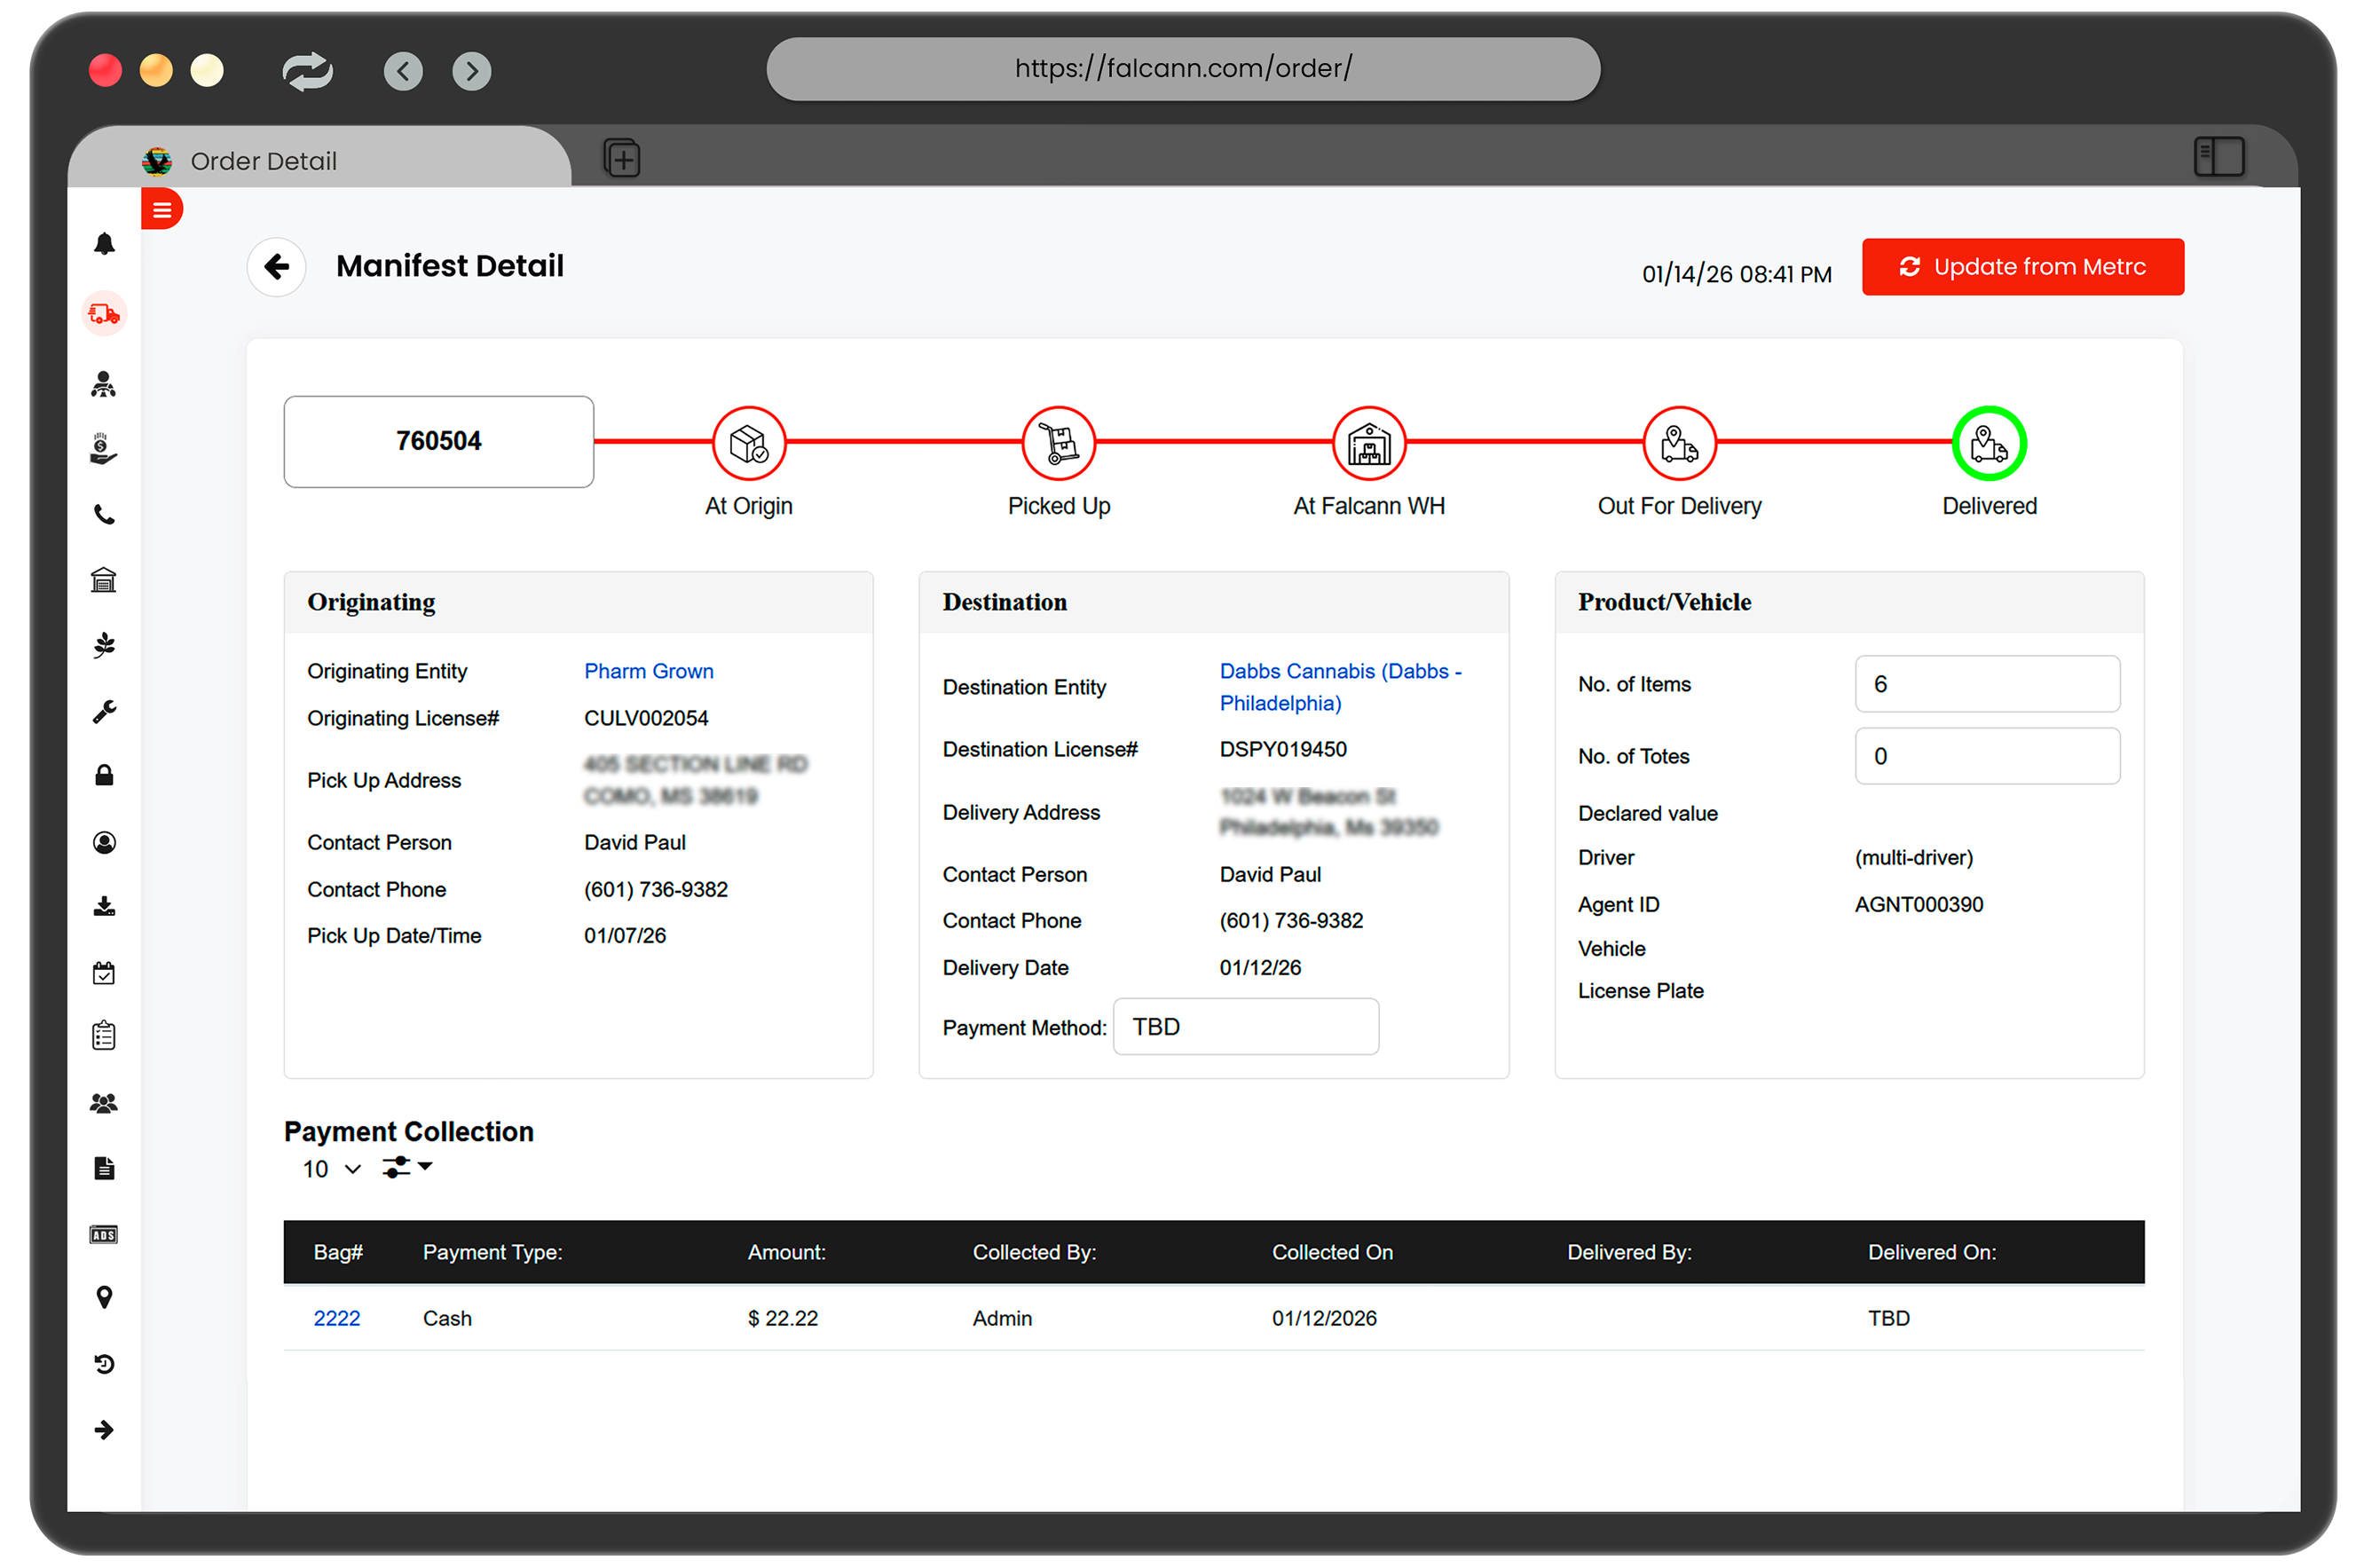
Task: Click the cannabis leaf sidebar icon
Action: [104, 645]
